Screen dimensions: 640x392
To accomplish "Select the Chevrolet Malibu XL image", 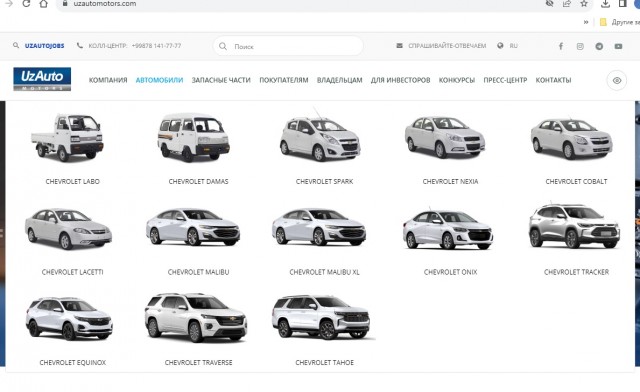I will coord(319,227).
